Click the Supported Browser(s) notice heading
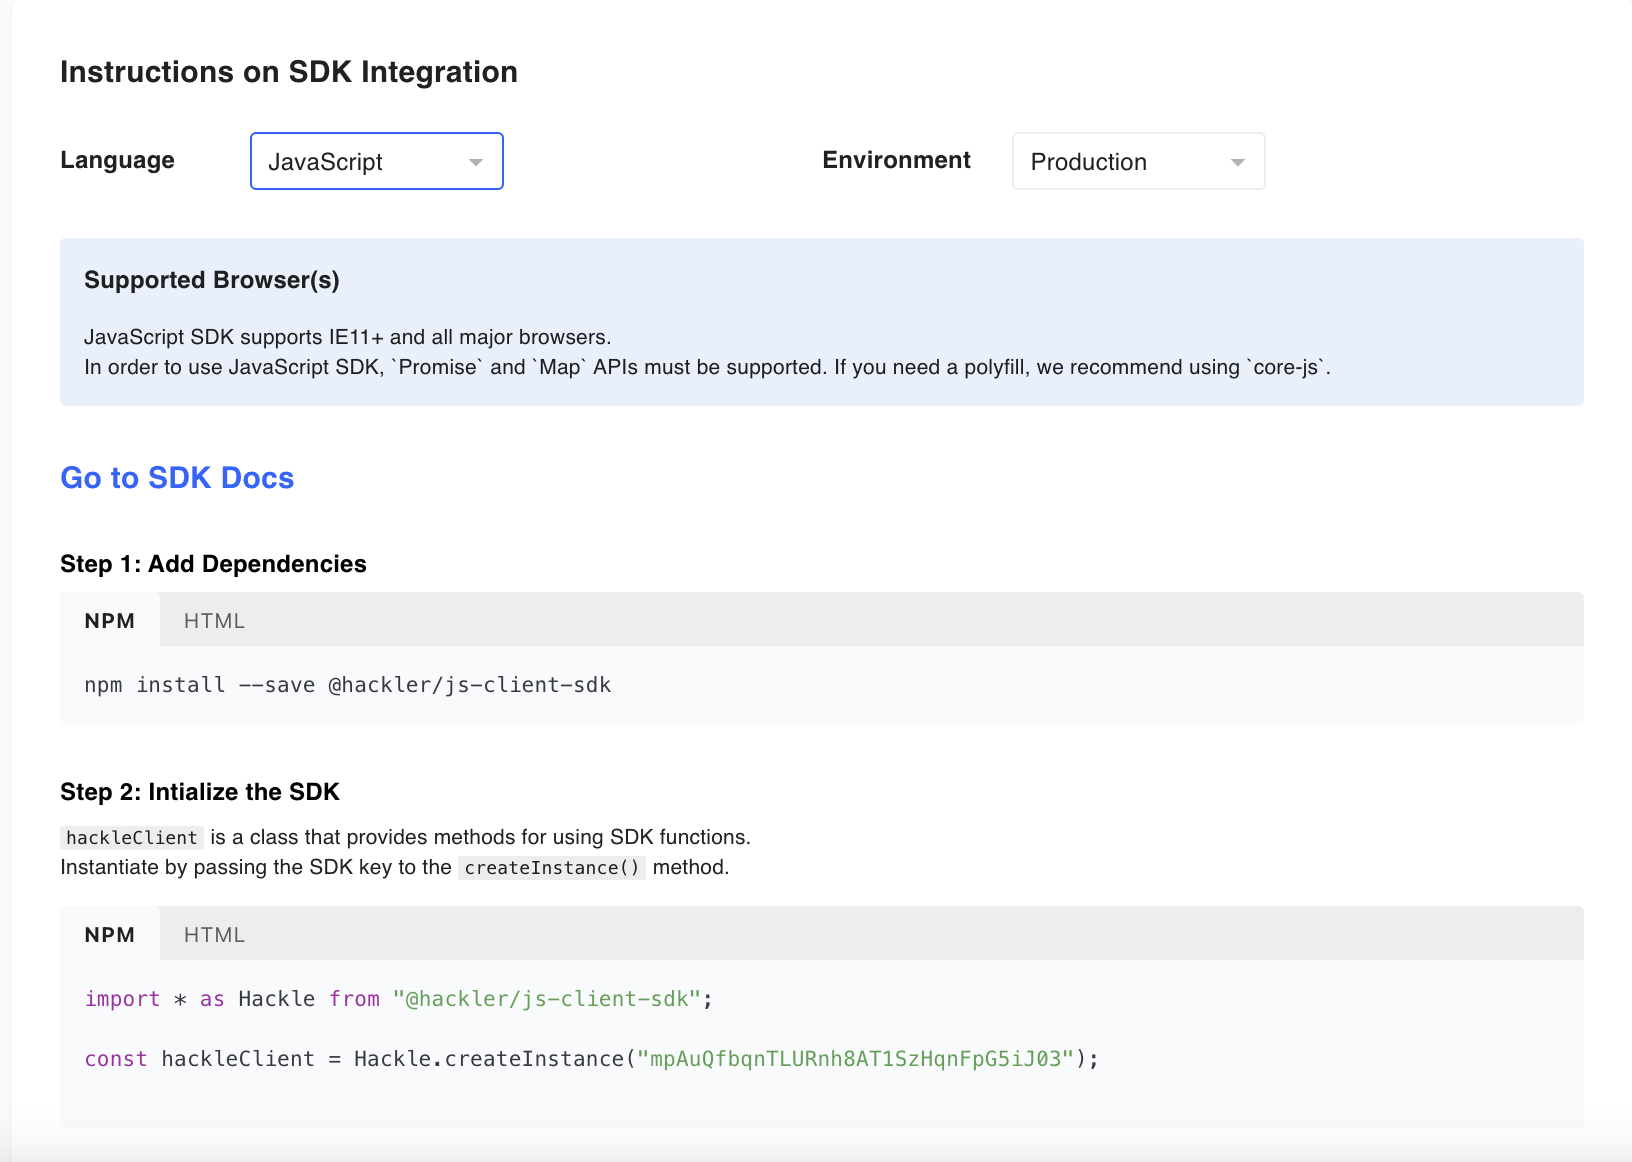Screen dimensions: 1632x1162 point(212,280)
